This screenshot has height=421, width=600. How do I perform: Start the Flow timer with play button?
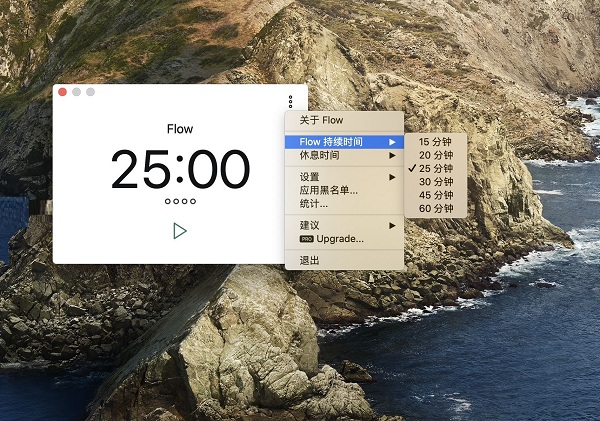point(179,231)
